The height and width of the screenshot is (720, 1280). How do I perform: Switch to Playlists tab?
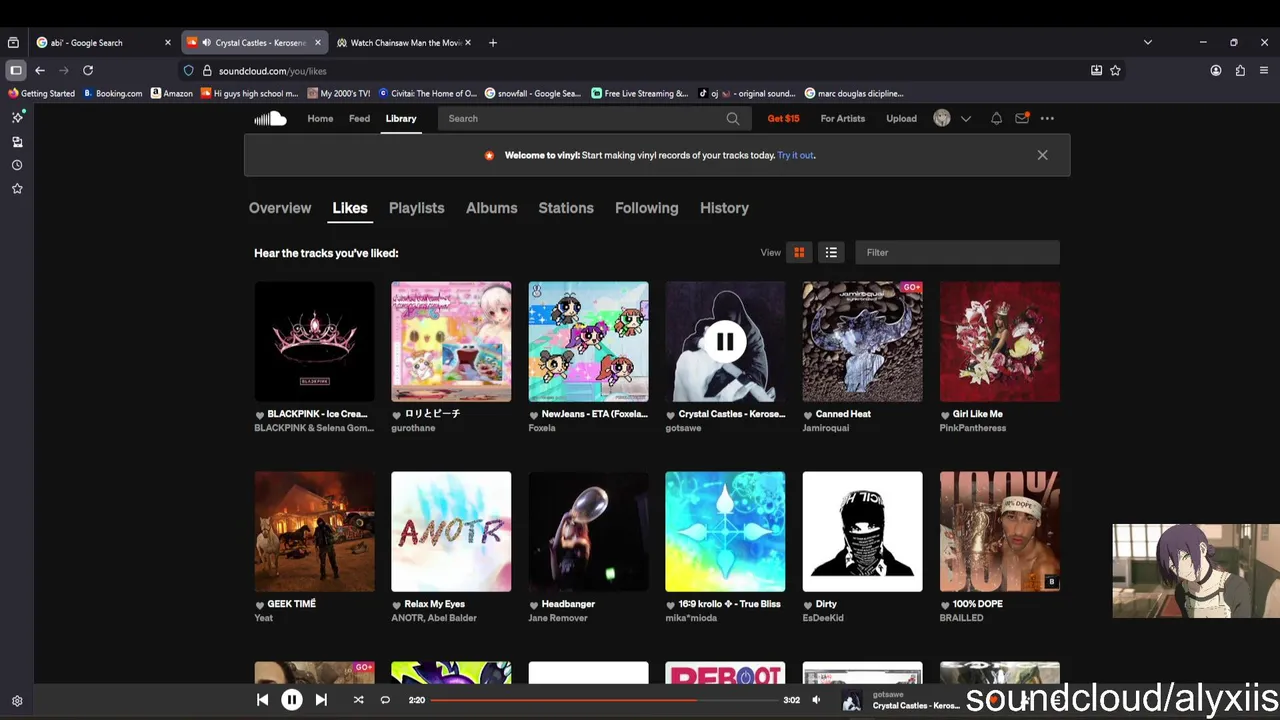point(416,208)
